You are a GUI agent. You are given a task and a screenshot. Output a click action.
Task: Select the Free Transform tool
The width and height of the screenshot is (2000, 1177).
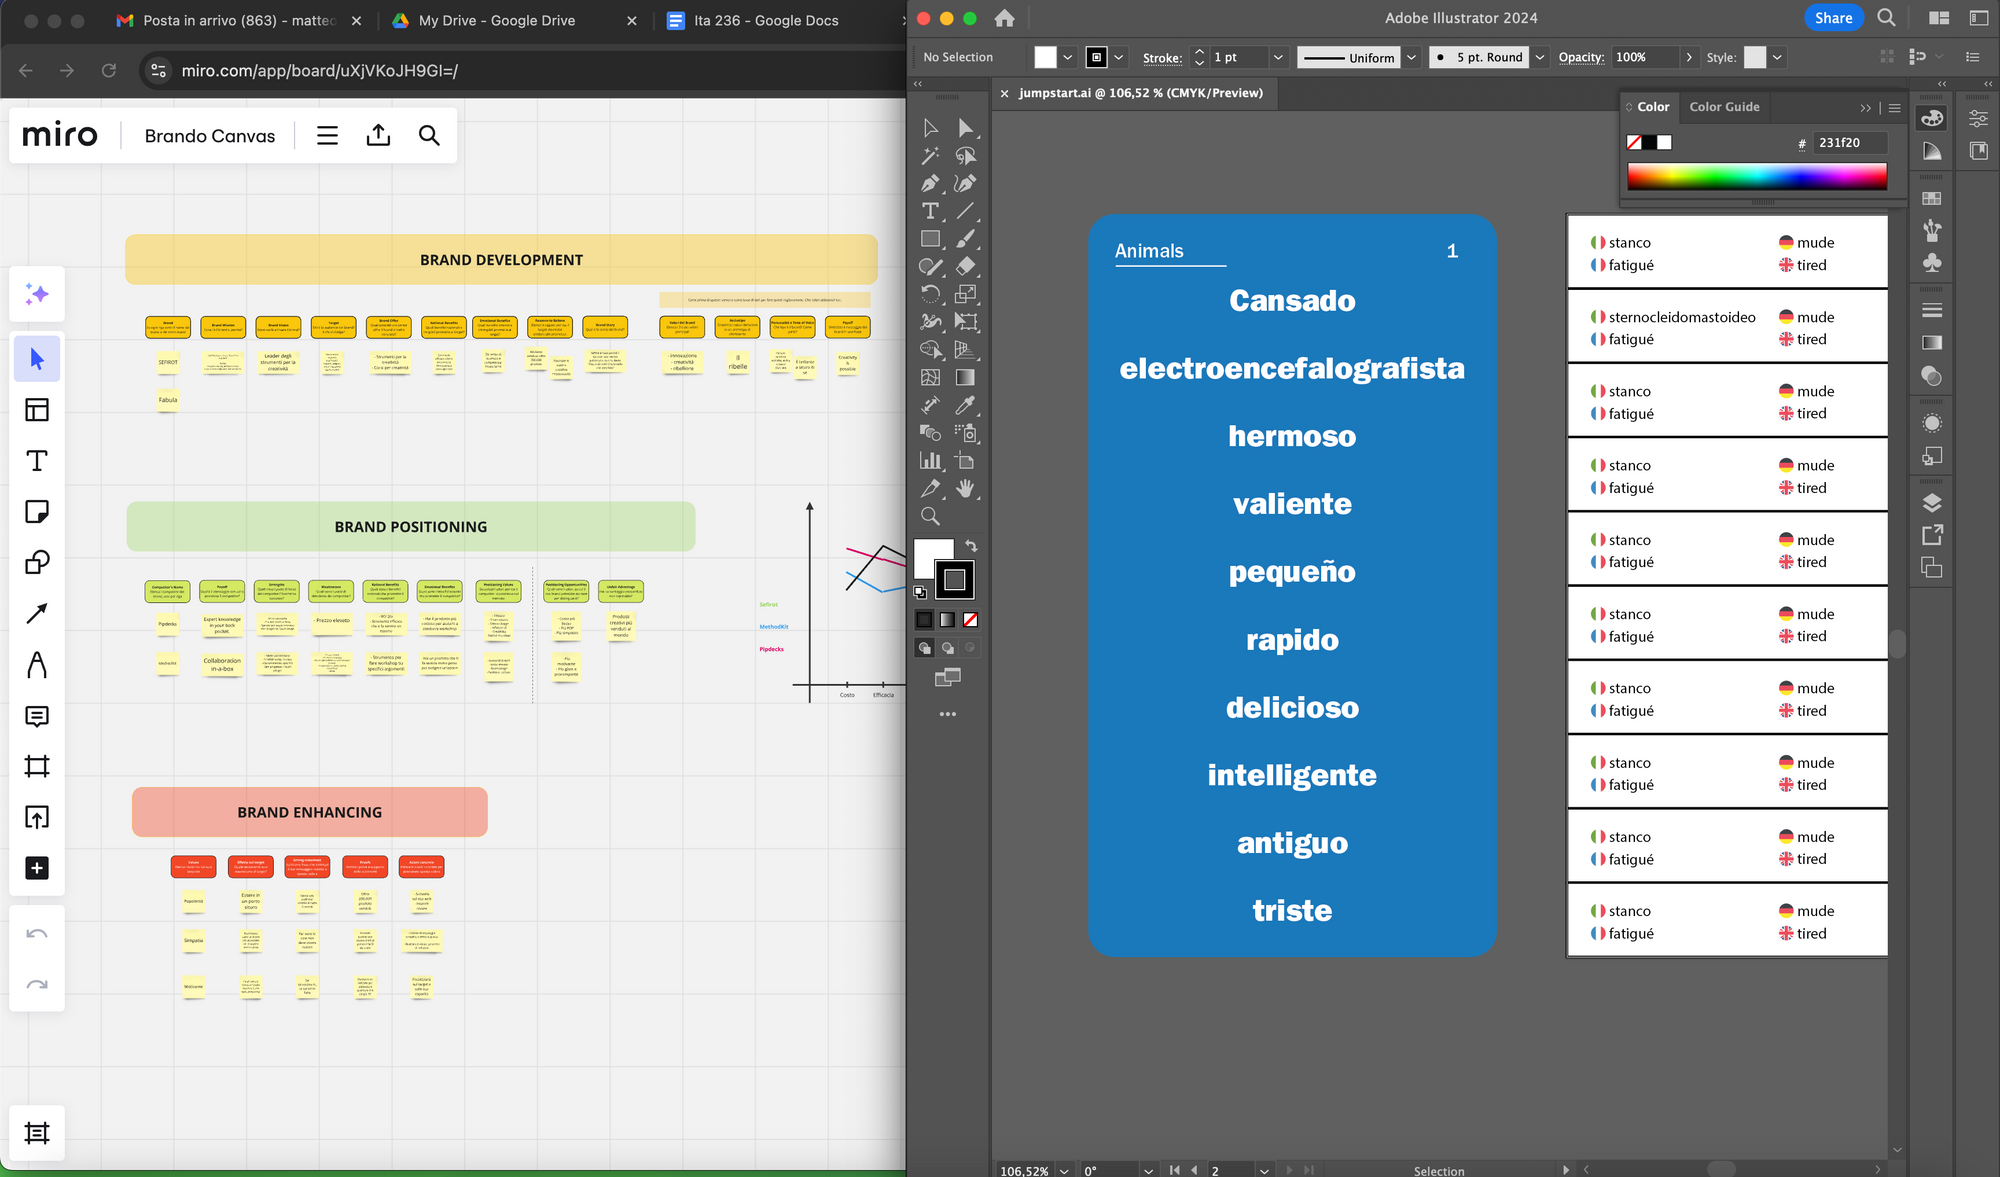(965, 322)
